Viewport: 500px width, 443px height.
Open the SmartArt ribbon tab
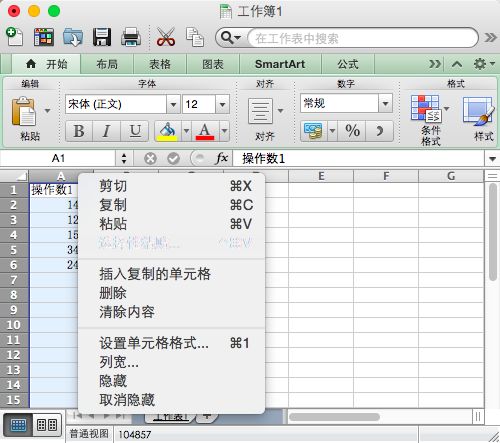(x=280, y=64)
